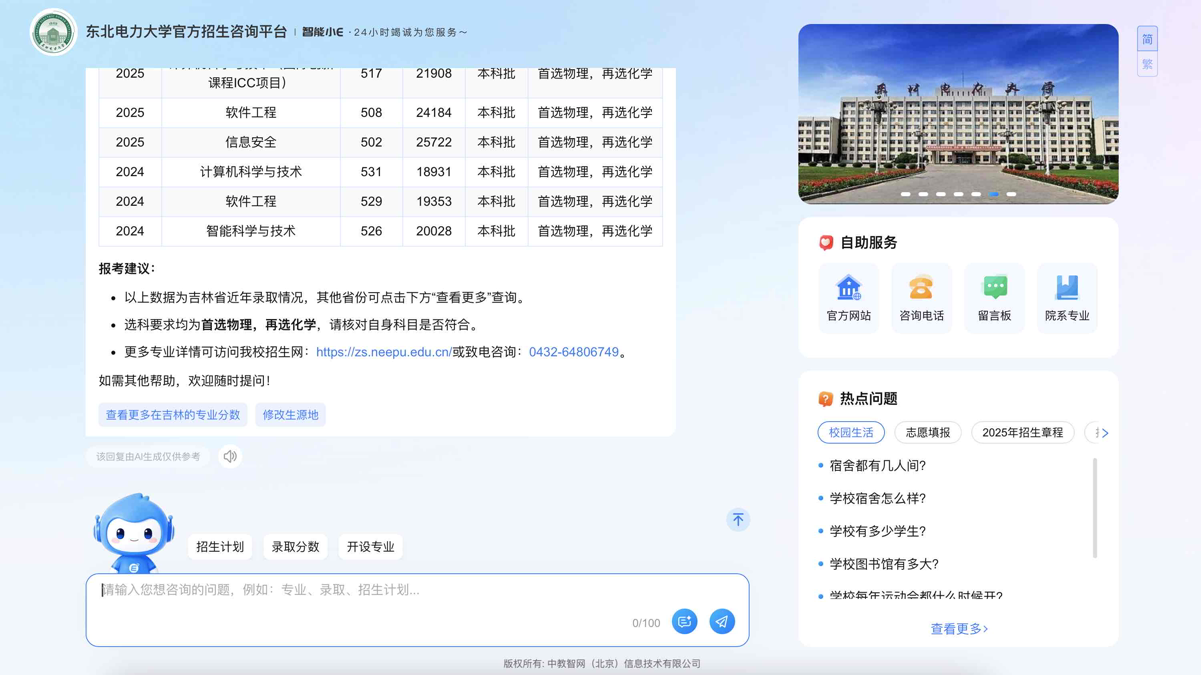Expand hot questions via 查看更多
Screen dimensions: 1201x675
tap(958, 629)
